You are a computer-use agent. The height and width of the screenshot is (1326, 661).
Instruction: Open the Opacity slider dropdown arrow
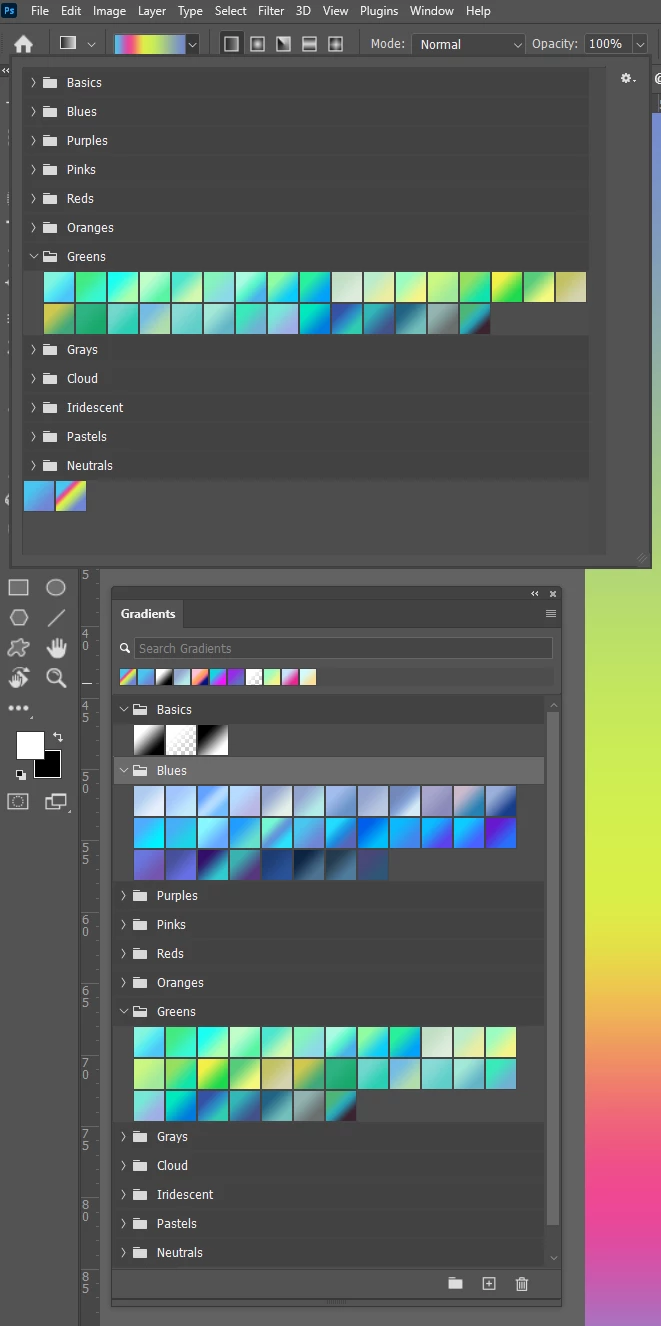click(x=639, y=44)
